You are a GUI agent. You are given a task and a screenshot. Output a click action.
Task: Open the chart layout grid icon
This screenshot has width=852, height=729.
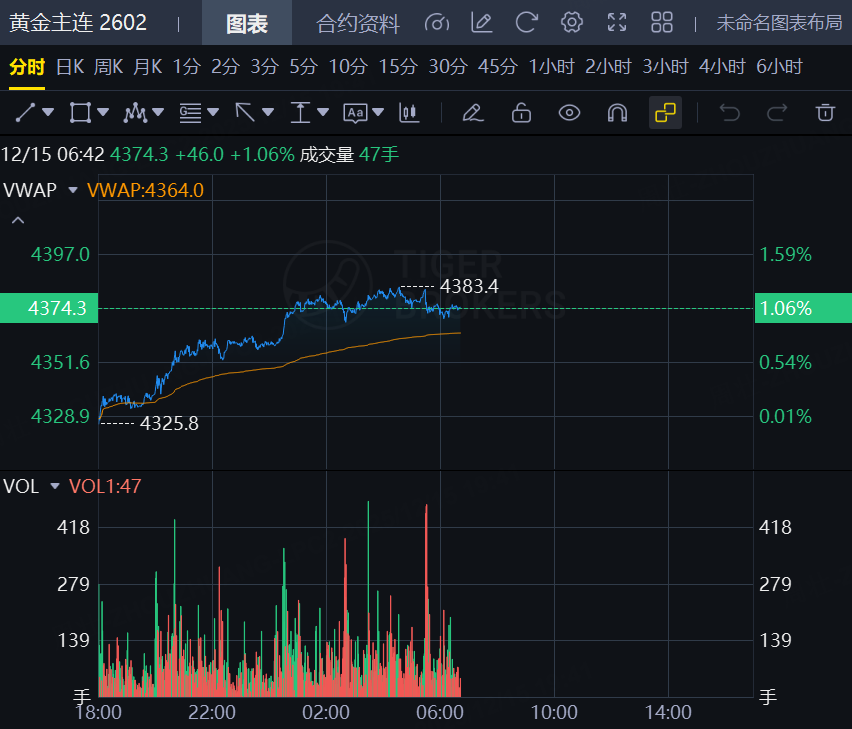[662, 23]
